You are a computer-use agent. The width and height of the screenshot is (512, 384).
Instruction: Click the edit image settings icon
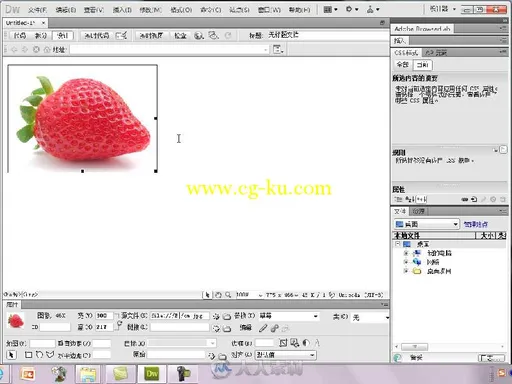pos(275,329)
